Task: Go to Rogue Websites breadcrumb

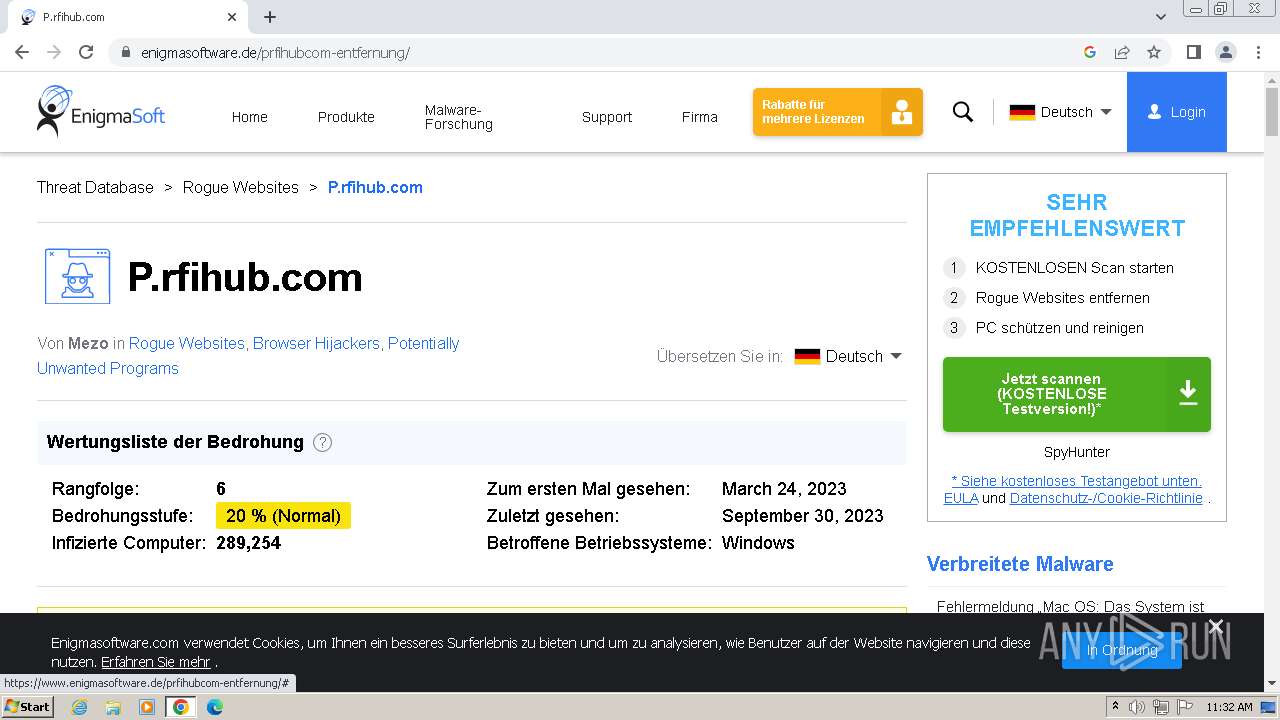Action: pos(240,187)
